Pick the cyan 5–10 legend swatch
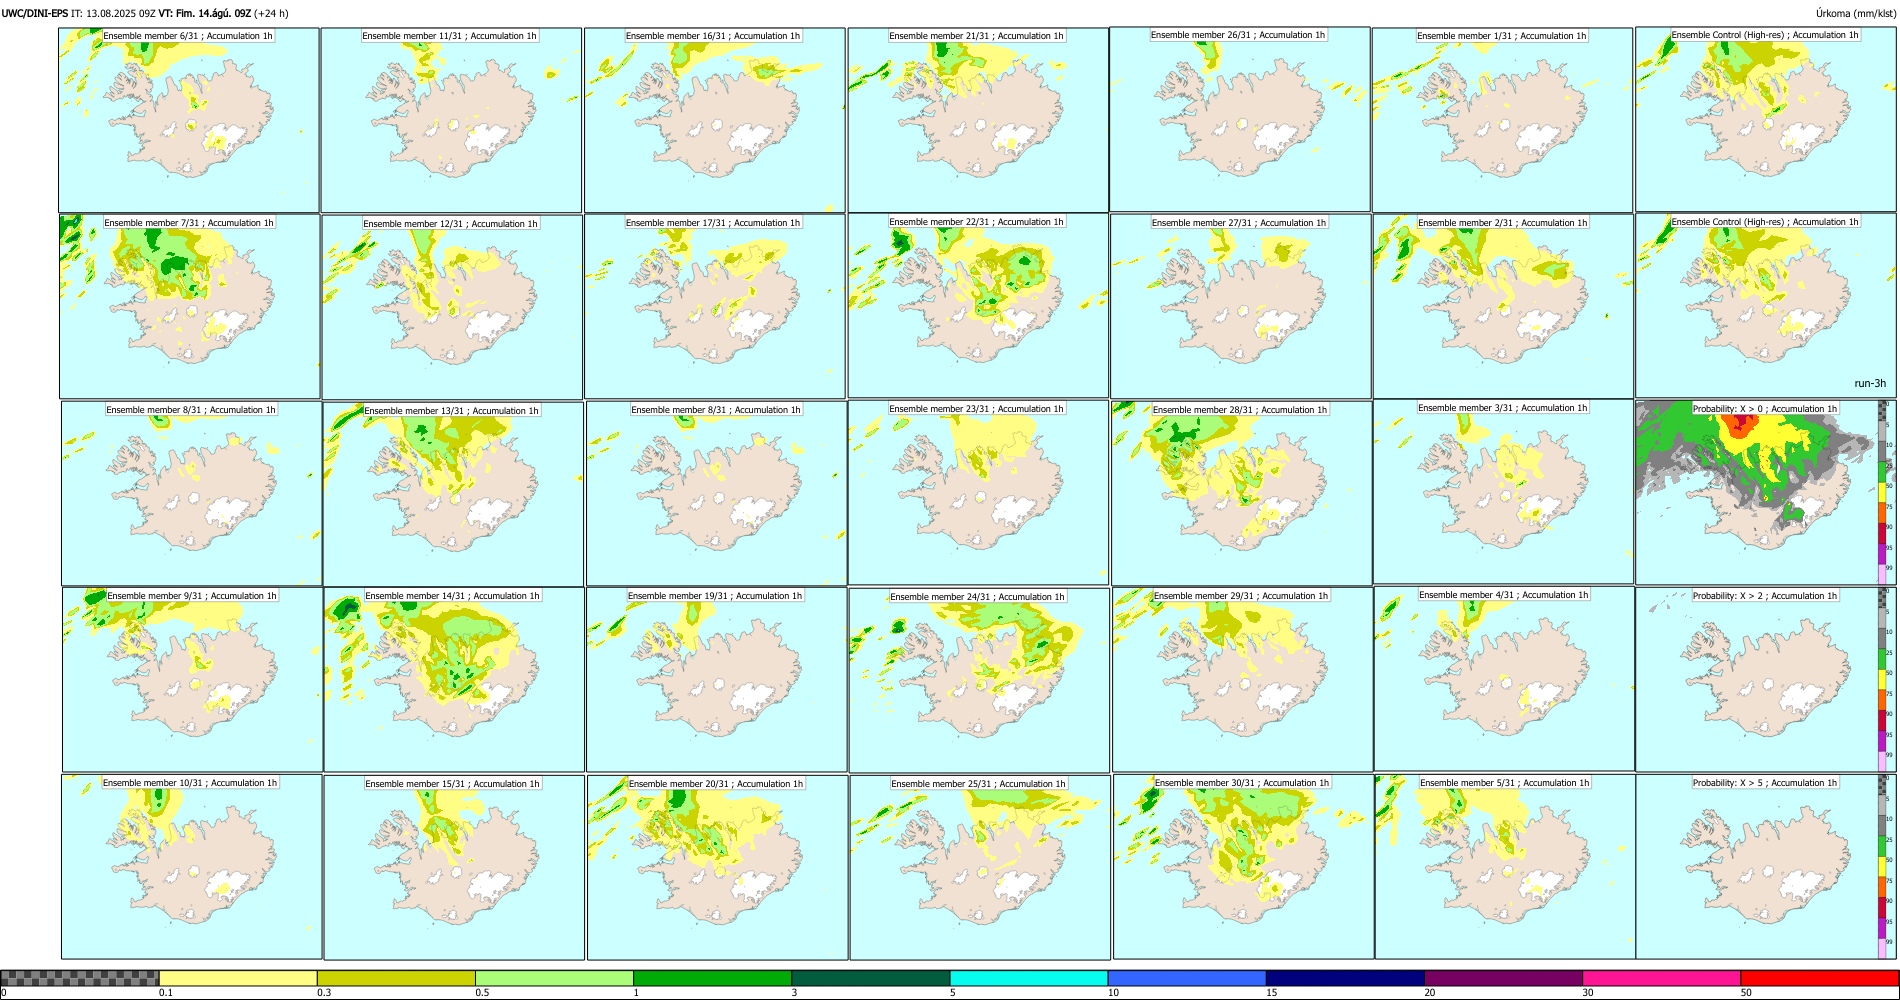This screenshot has width=1900, height=1000. (x=1029, y=978)
